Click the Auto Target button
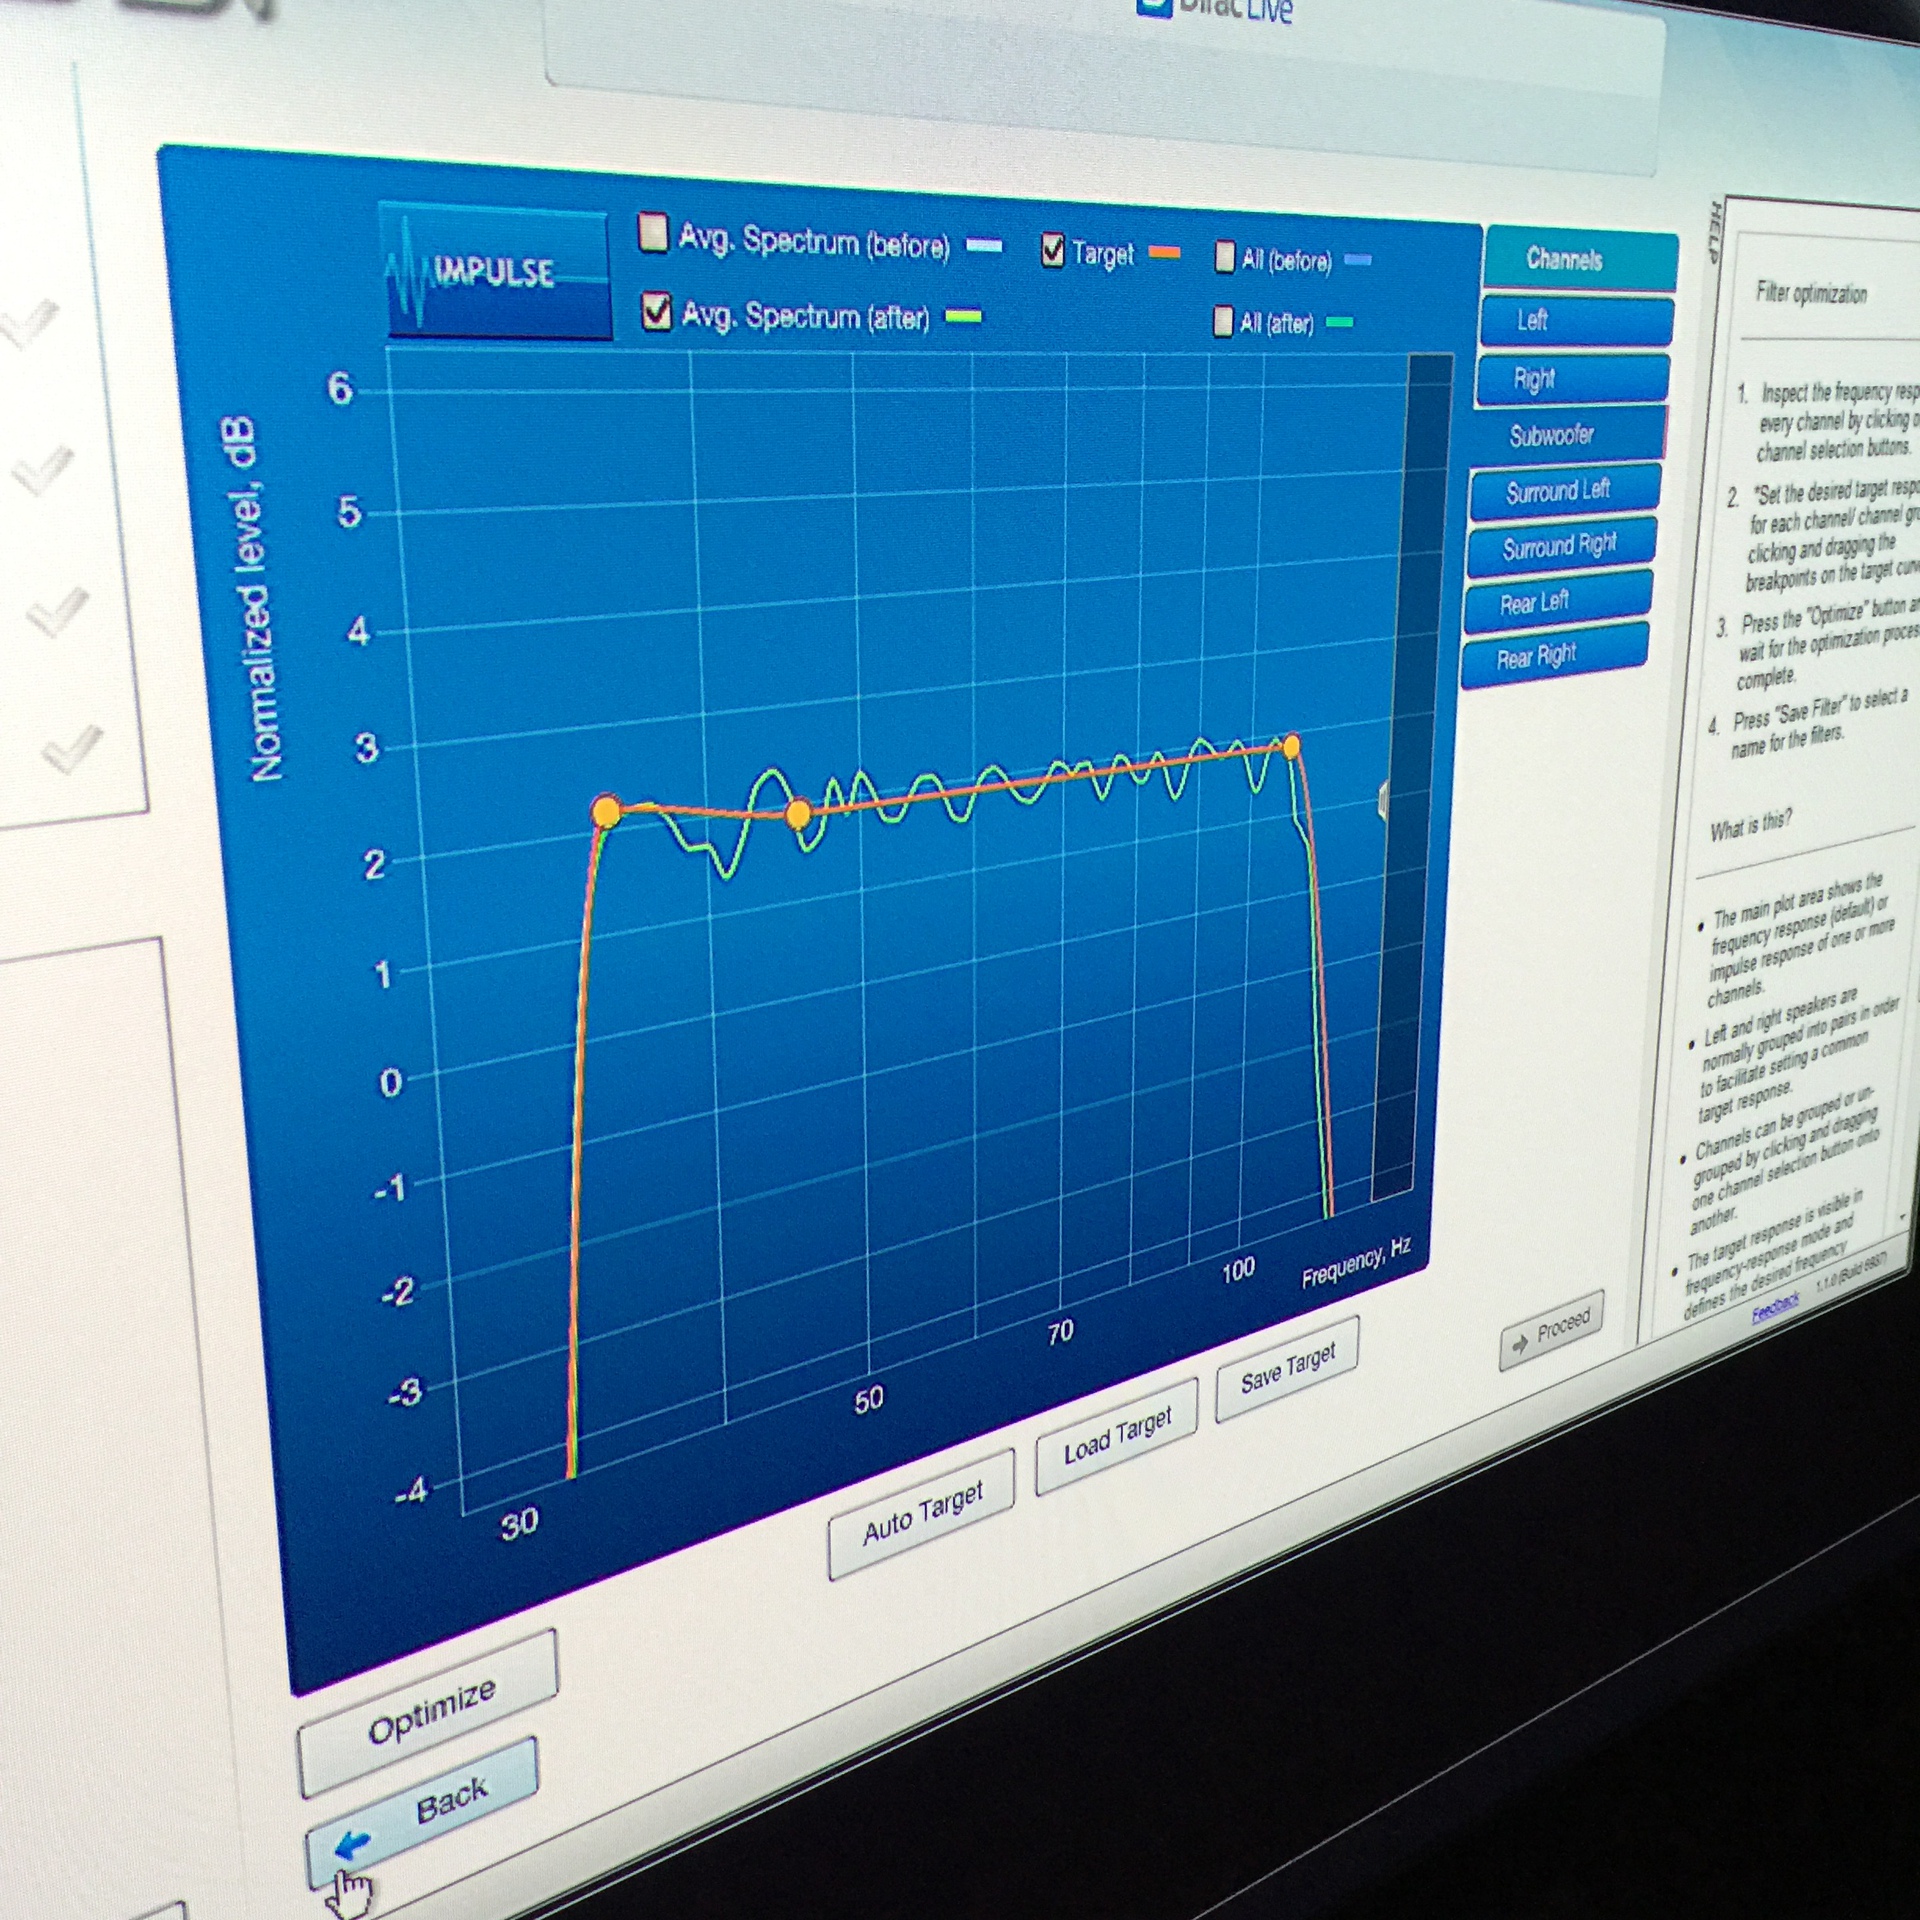 [x=921, y=1515]
